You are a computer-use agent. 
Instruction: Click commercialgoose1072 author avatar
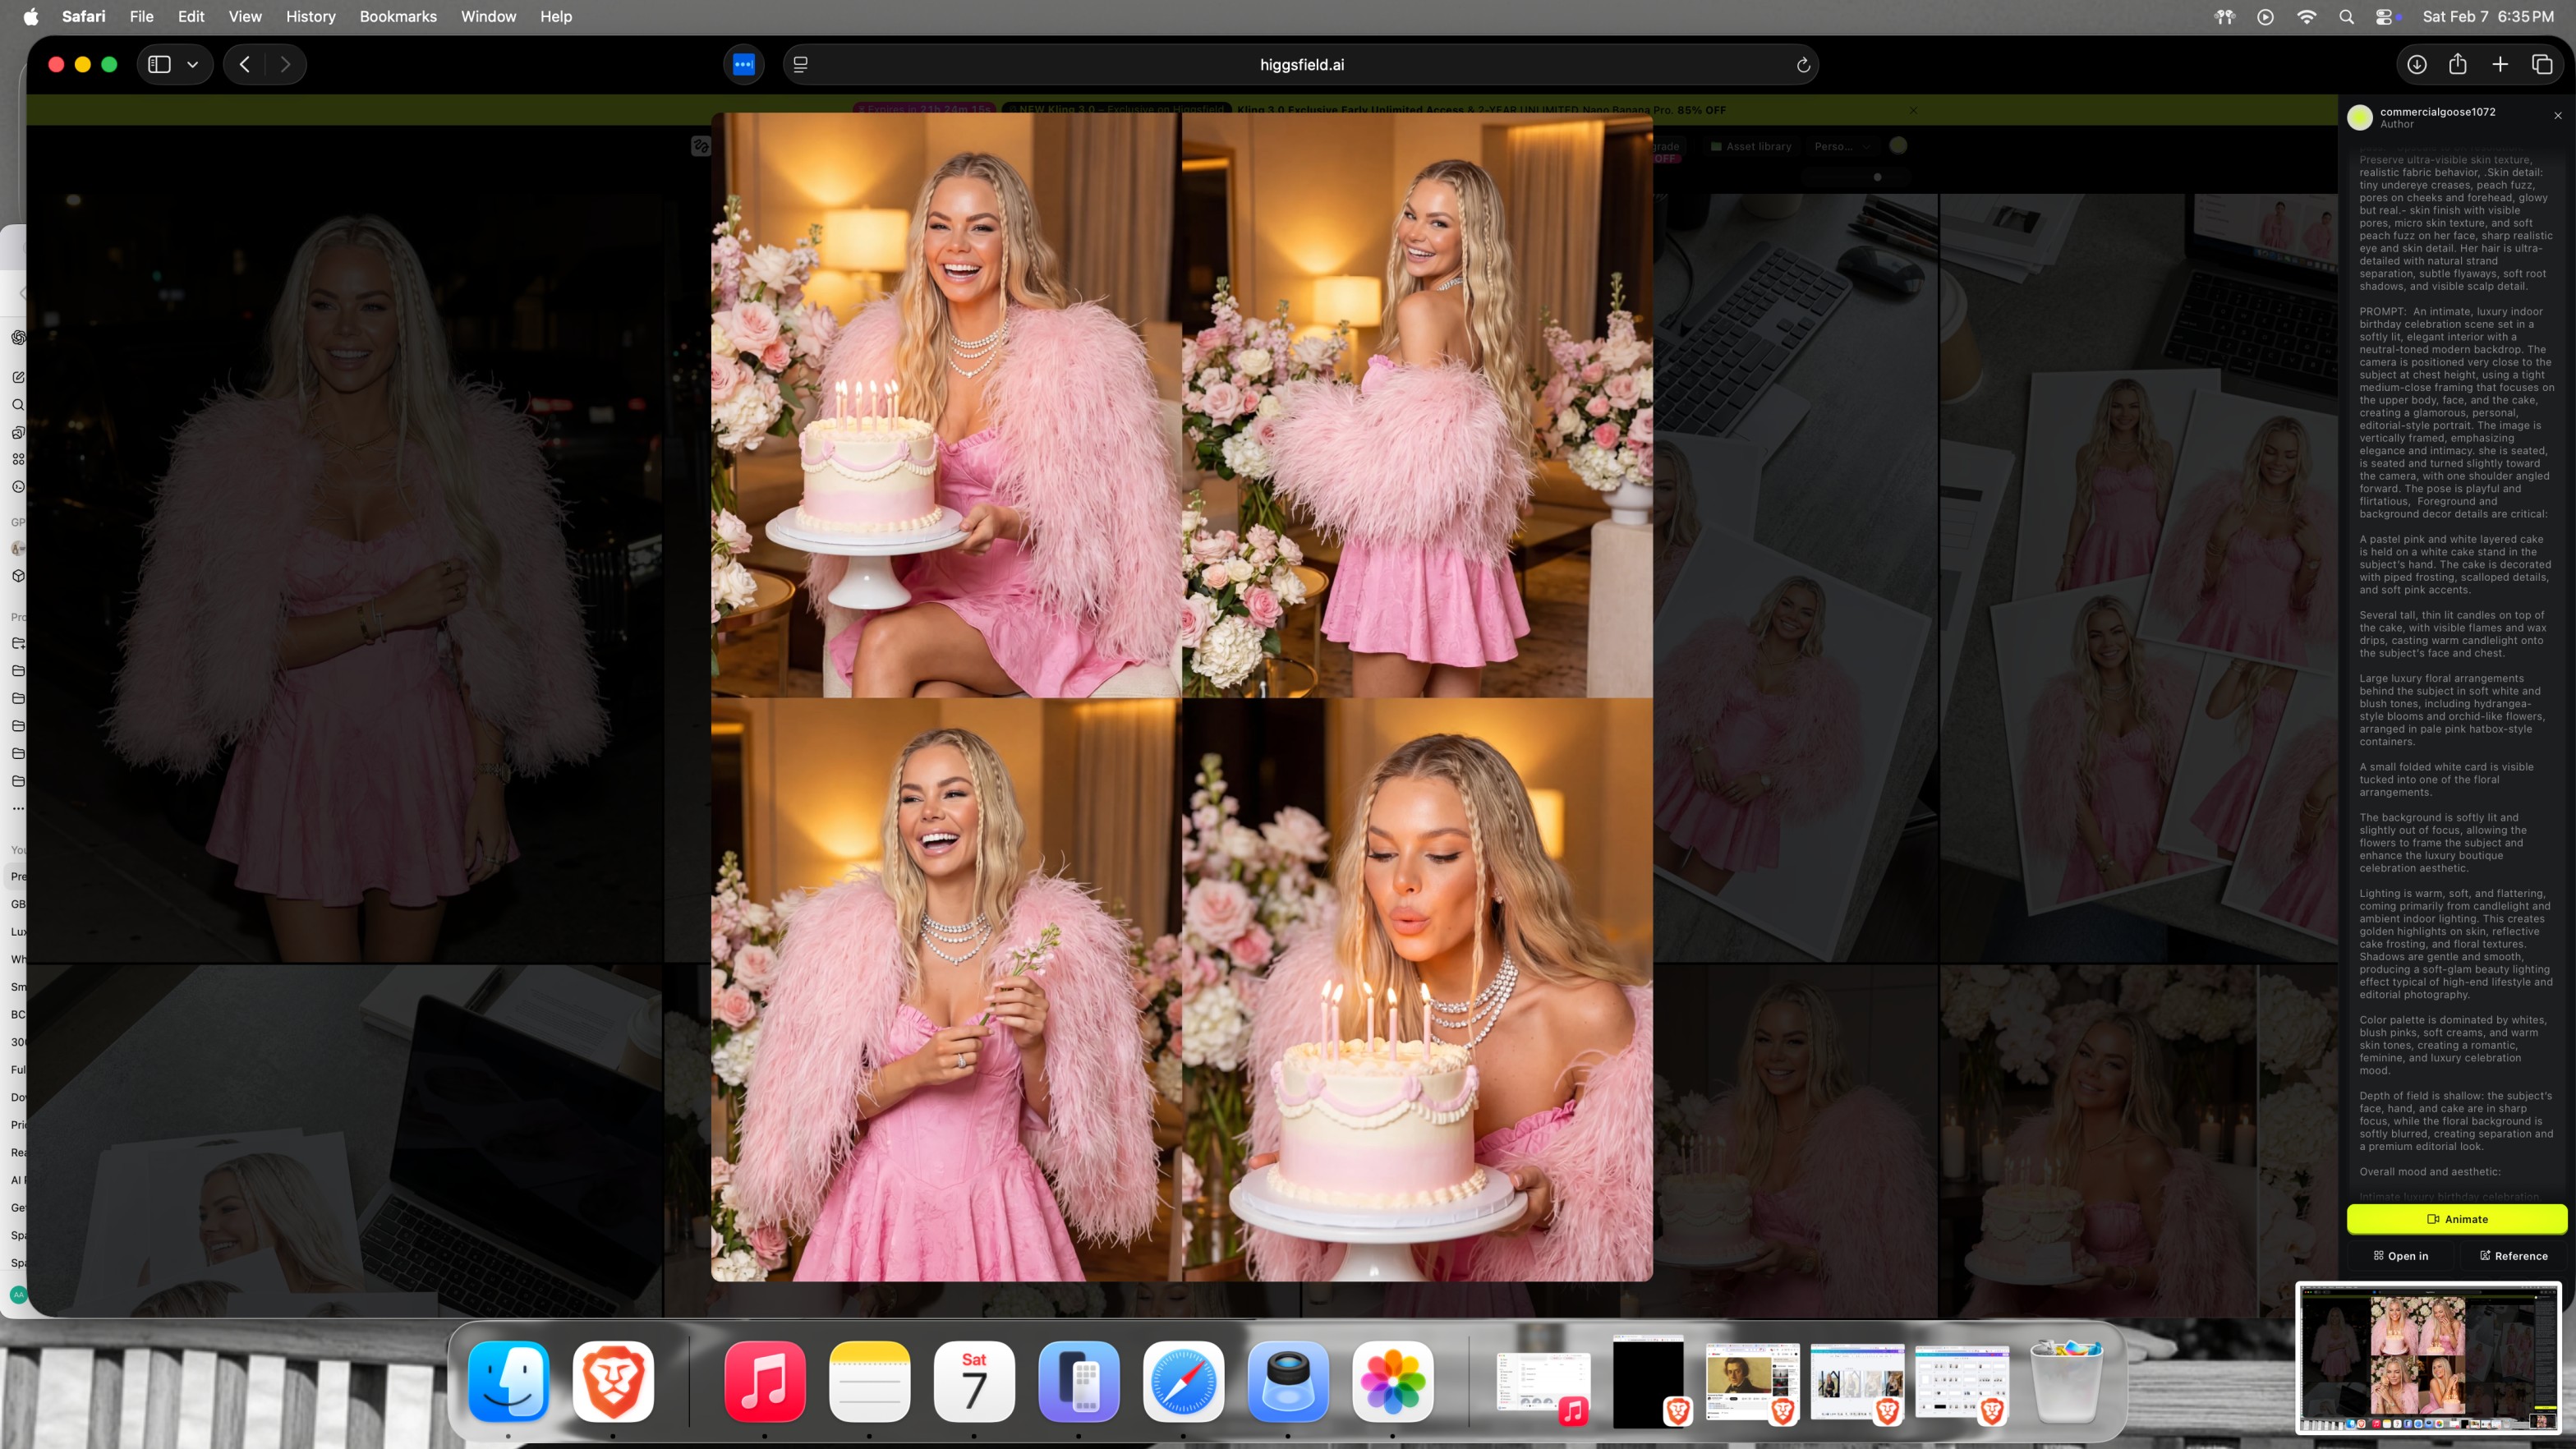[2360, 118]
